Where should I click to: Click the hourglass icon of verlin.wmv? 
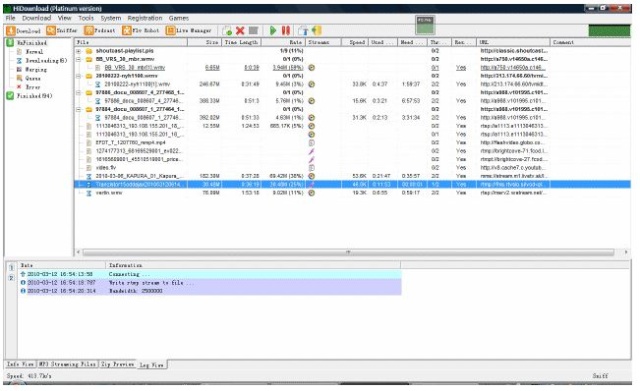coord(89,193)
